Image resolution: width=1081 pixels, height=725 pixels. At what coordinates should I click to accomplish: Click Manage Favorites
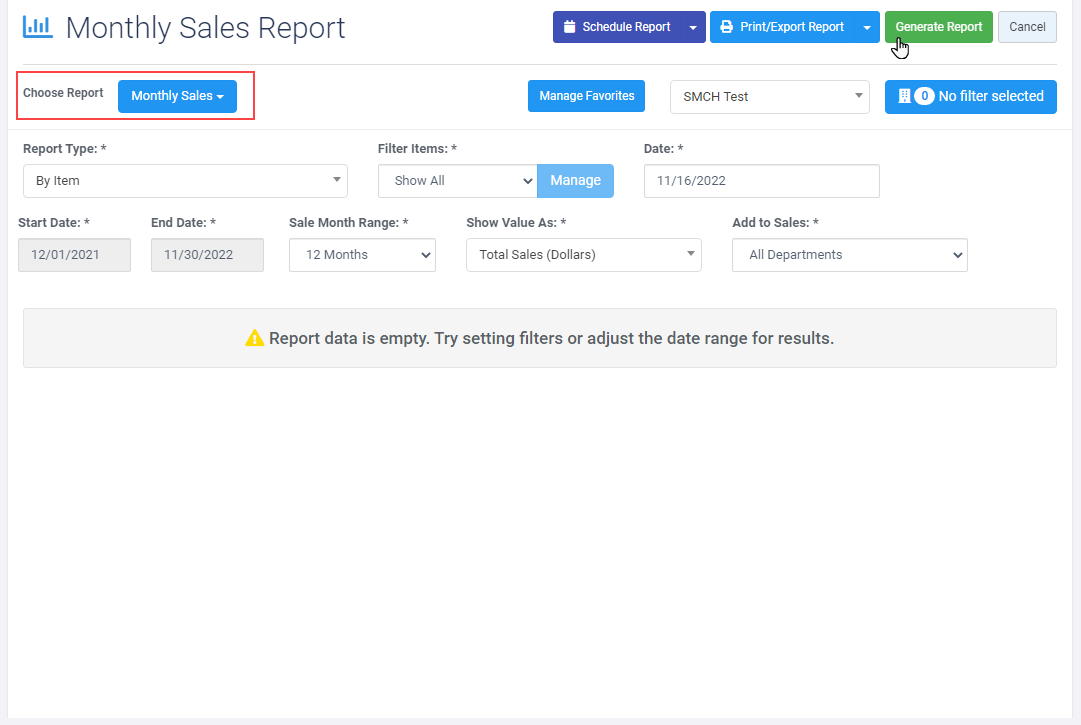pyautogui.click(x=587, y=96)
